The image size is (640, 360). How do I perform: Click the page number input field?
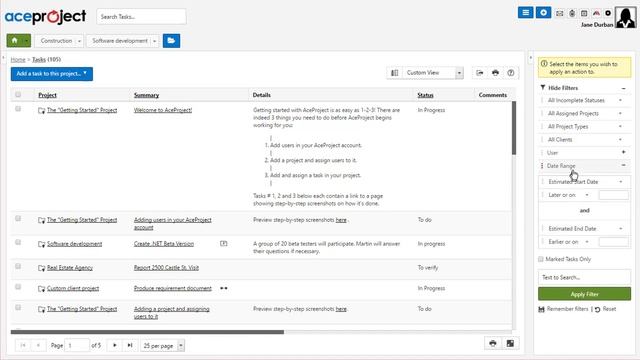[x=77, y=345]
